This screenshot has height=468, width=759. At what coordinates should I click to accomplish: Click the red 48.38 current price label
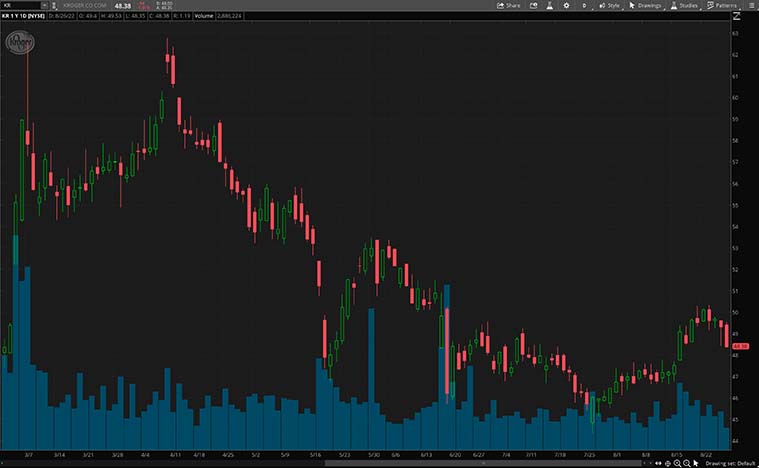(x=741, y=346)
